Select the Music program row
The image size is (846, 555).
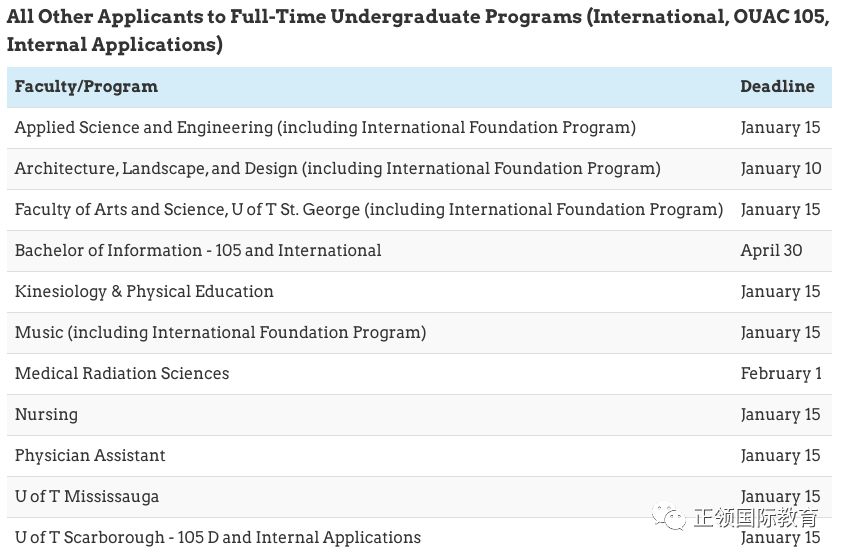click(419, 333)
